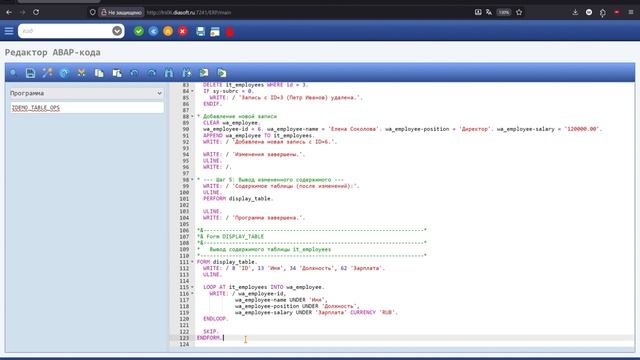Collapse the comment block at line 88
This screenshot has width=640, height=360.
click(192, 116)
